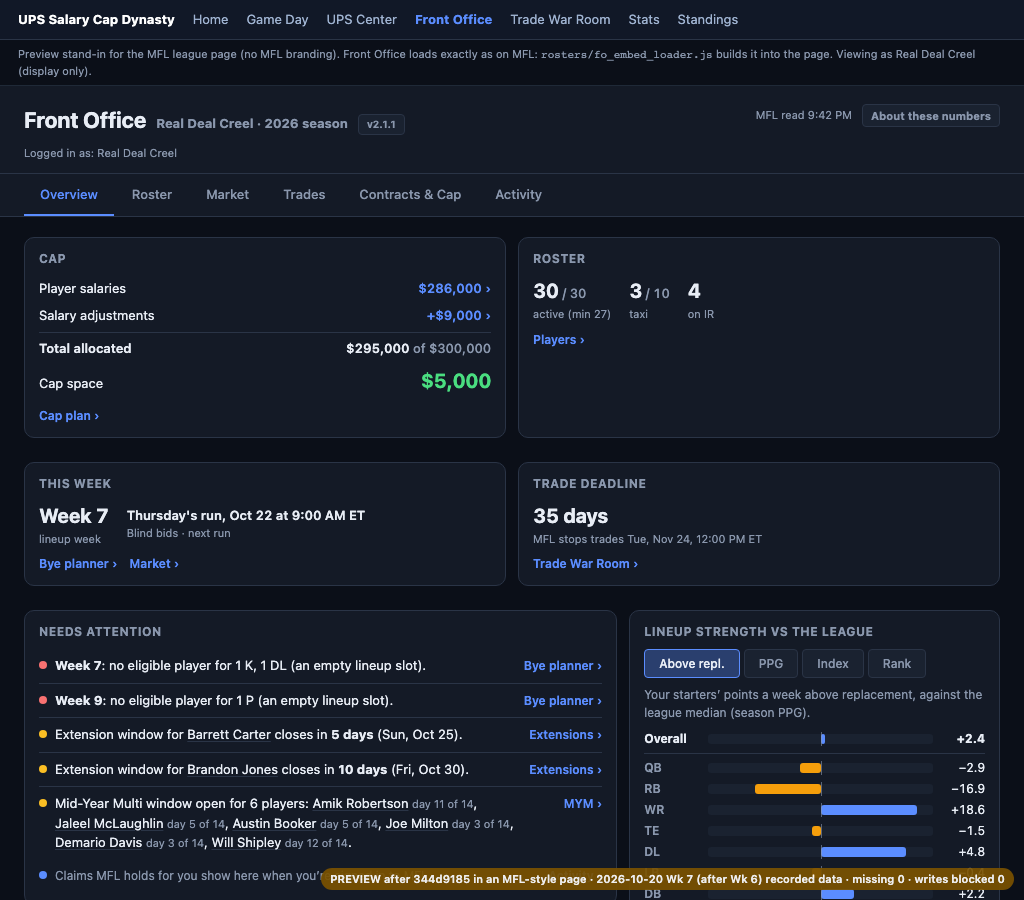View Standings from the top navigation
Viewport: 1024px width, 900px height.
tap(707, 20)
